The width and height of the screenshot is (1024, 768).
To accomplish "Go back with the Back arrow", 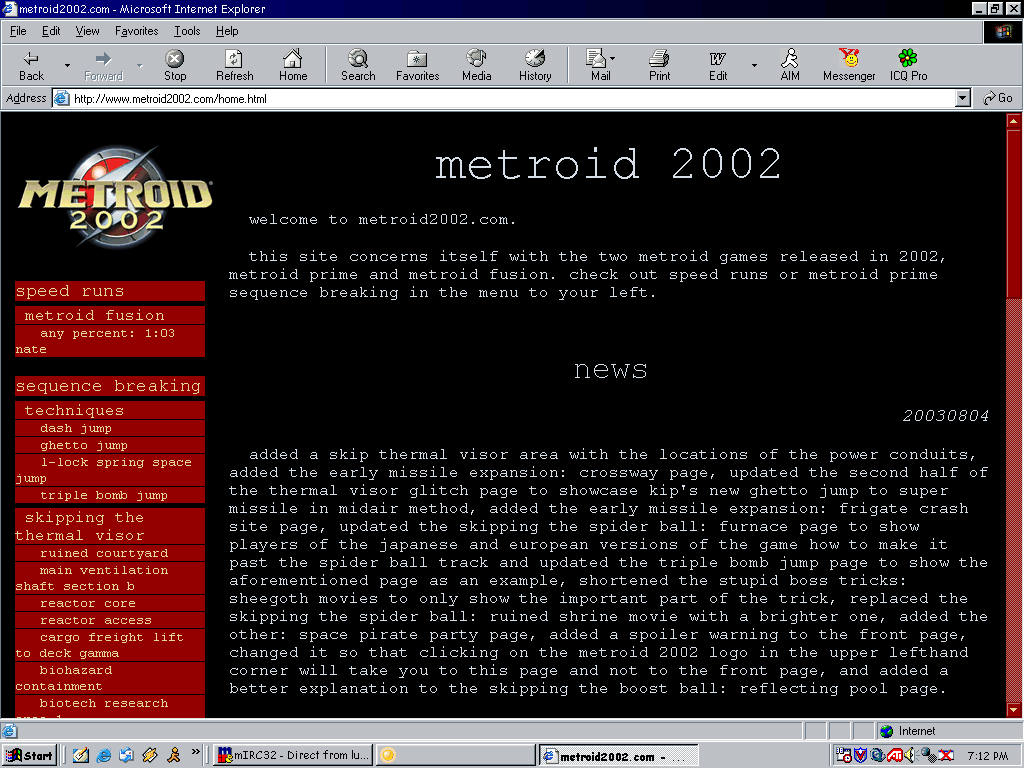I will pos(31,65).
